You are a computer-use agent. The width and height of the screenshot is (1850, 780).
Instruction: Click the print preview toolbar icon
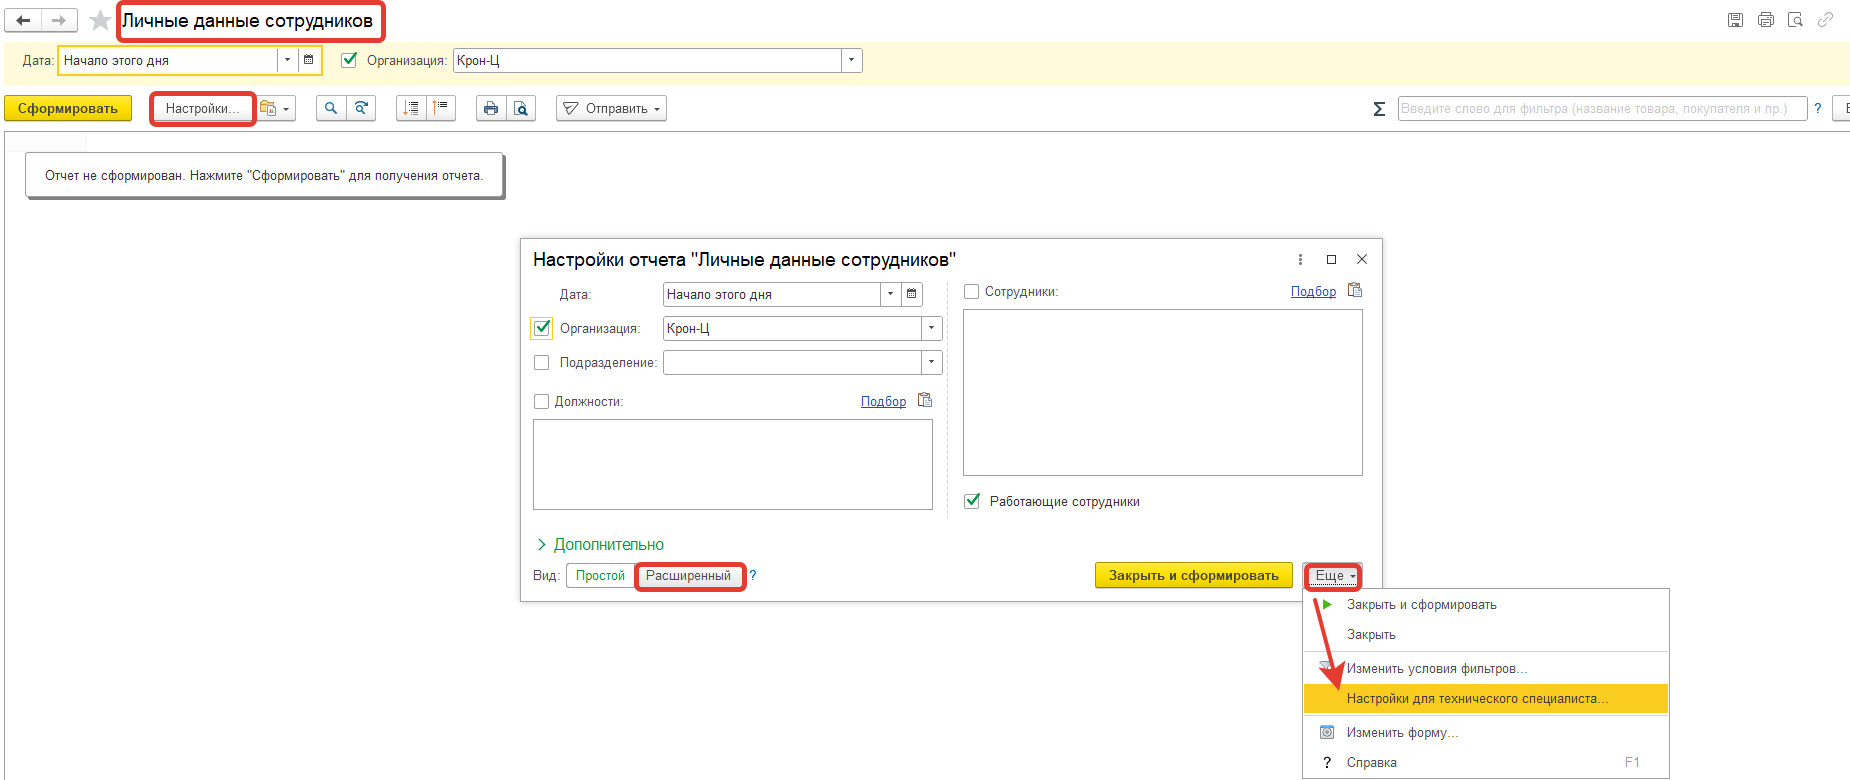tap(521, 108)
